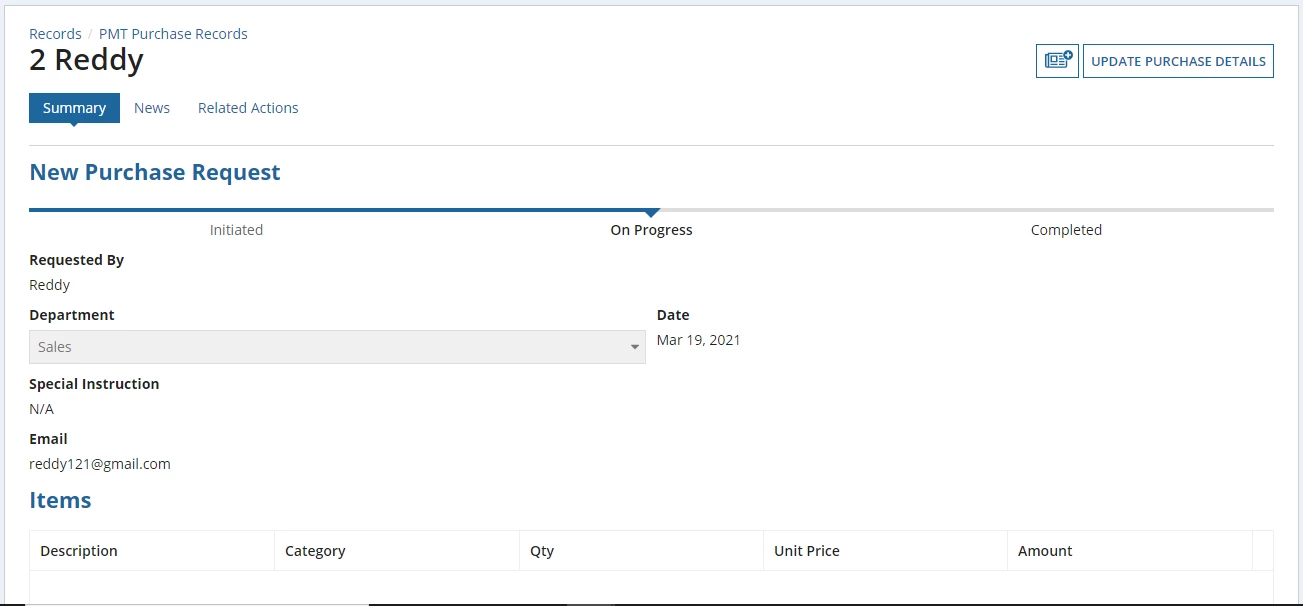Click the reddy121@gmail.com email value
The image size is (1303, 606).
[100, 464]
